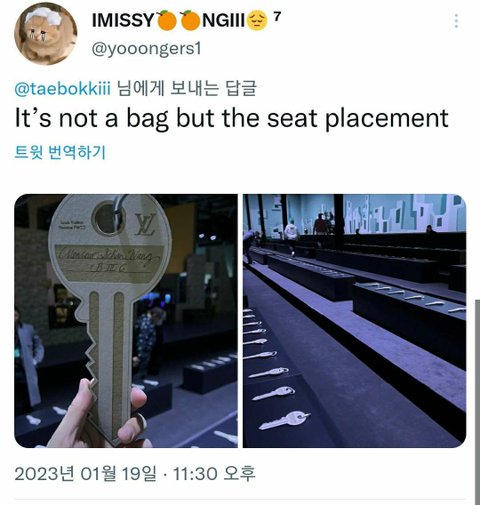
Task: Open the @yooongers1 handle
Action: (146, 49)
